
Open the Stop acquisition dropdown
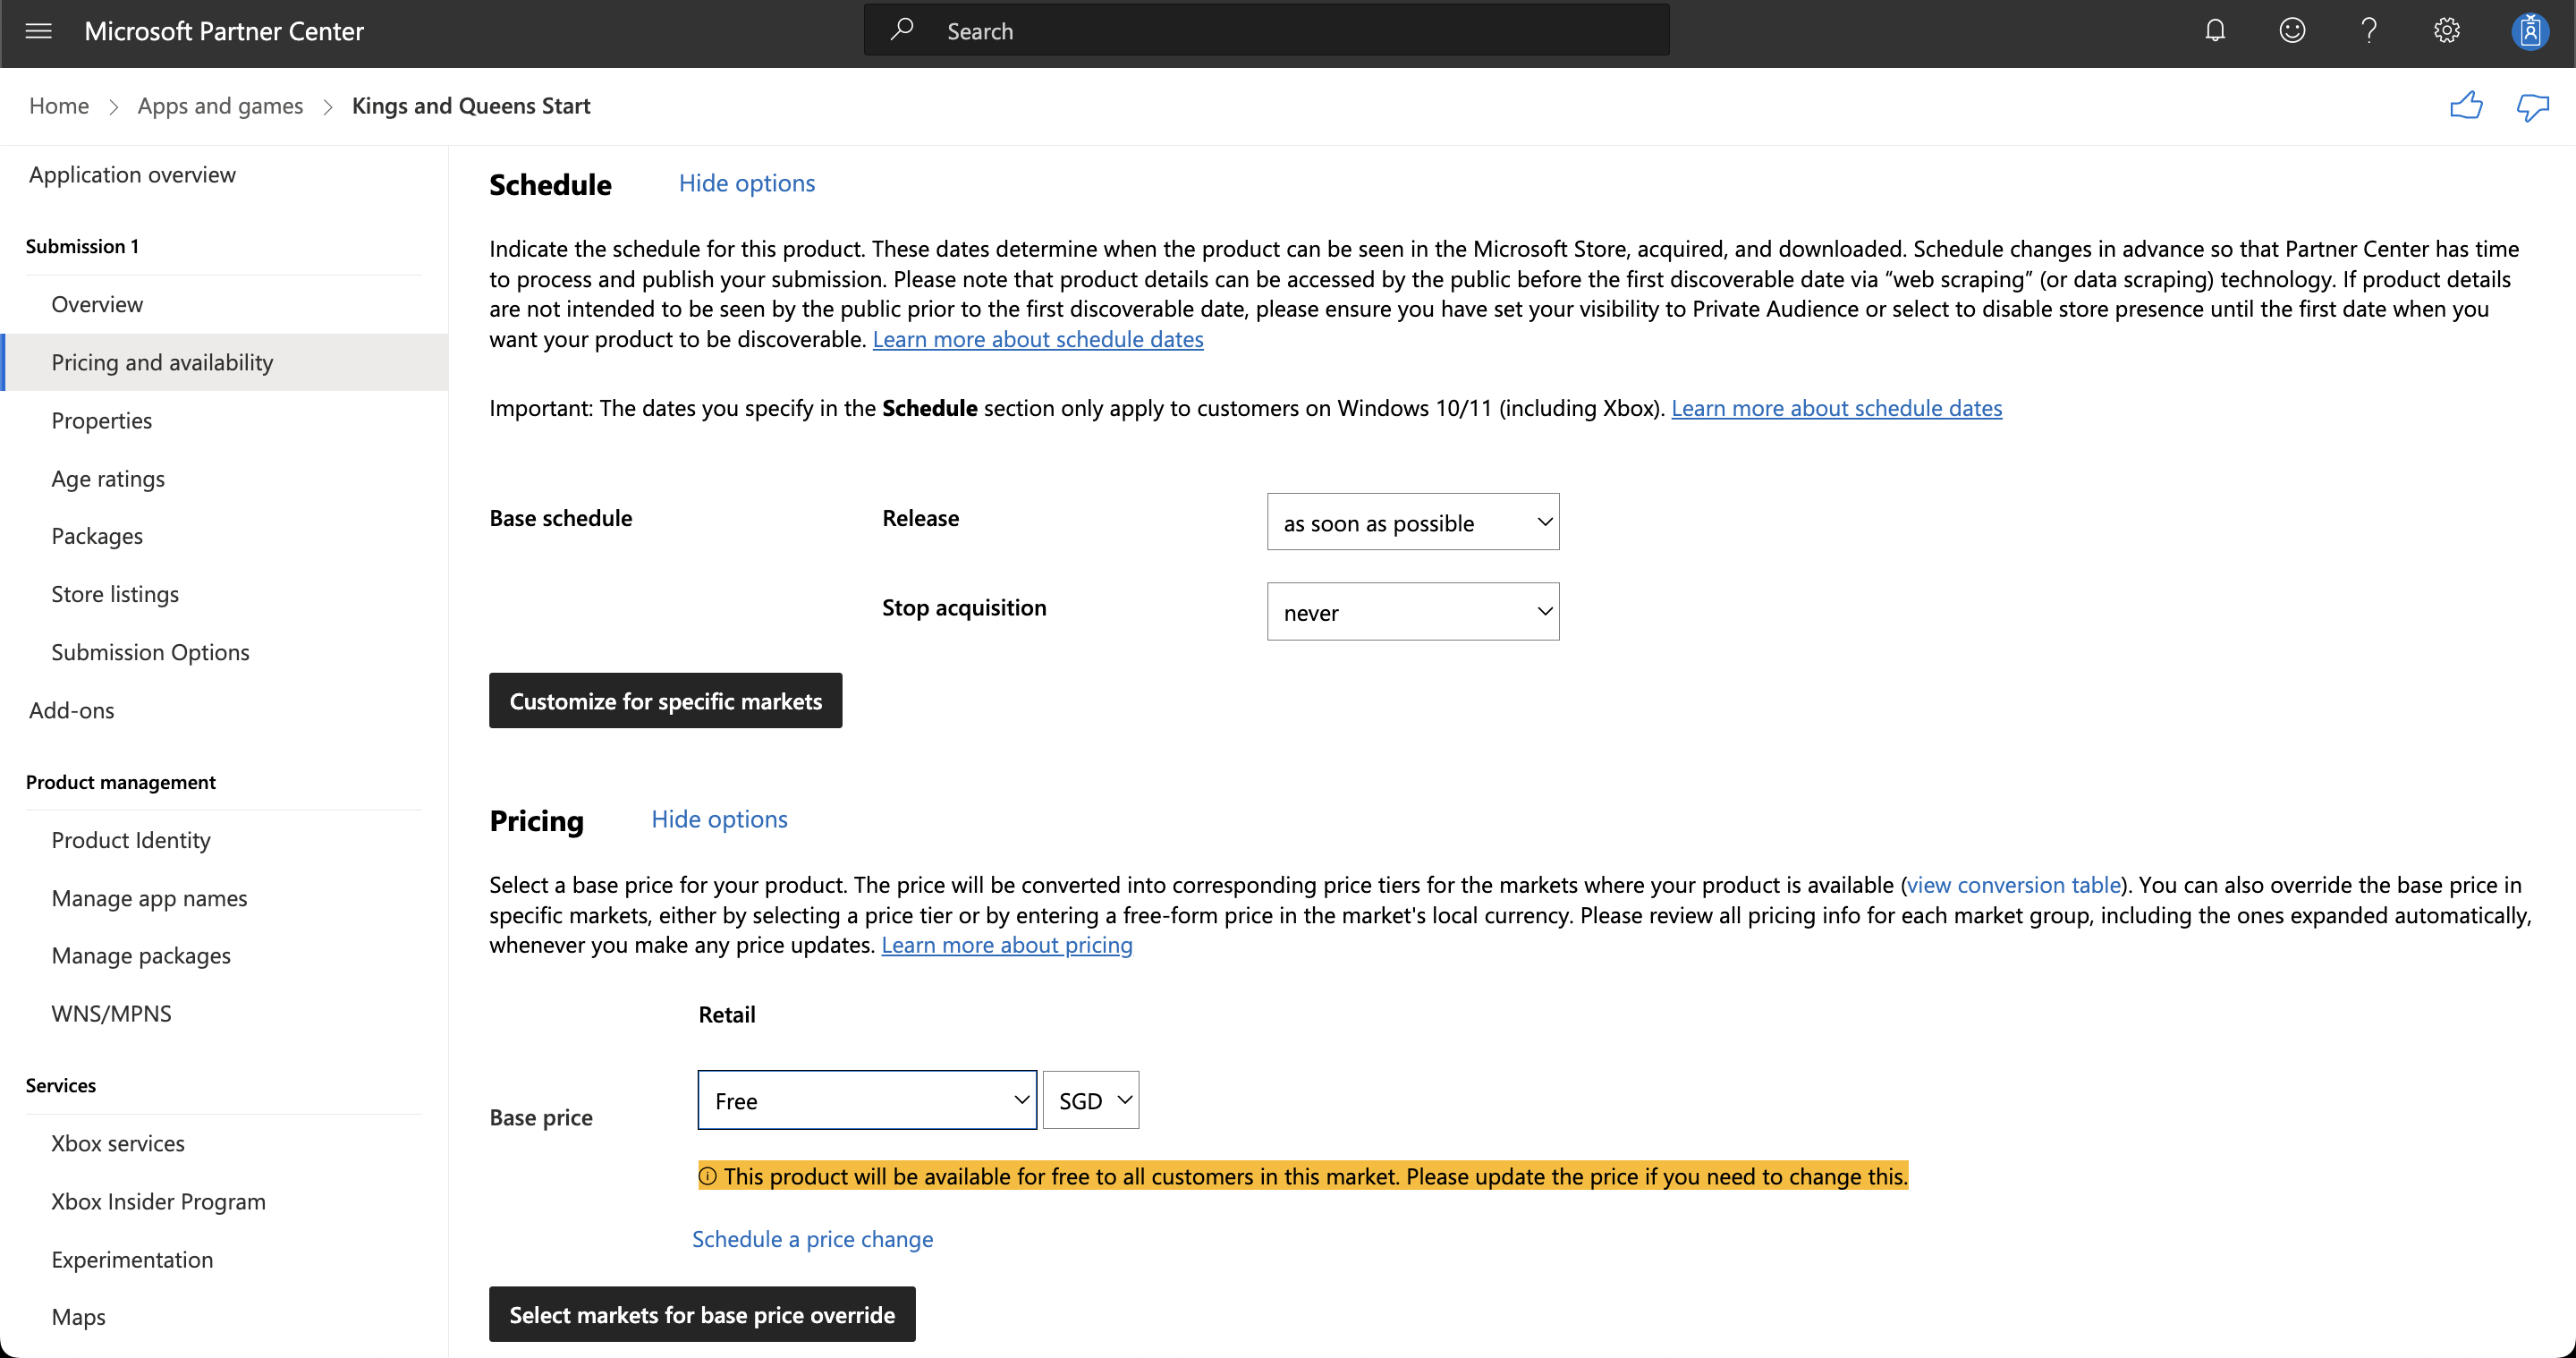coord(1412,612)
